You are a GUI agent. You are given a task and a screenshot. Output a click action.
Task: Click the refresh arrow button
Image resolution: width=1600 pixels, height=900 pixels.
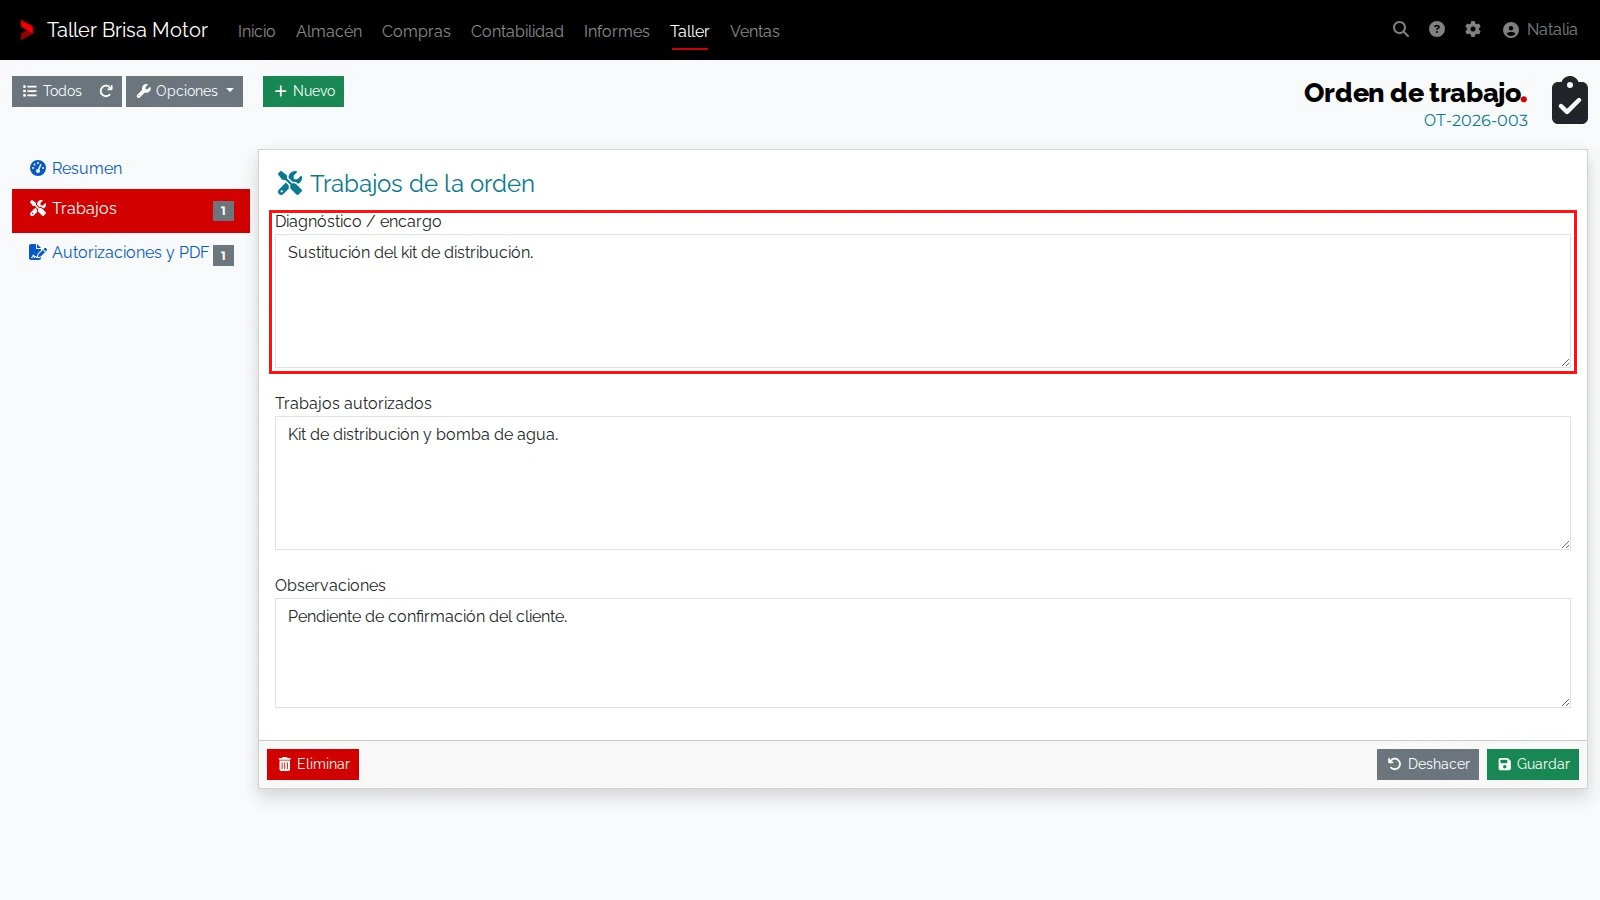pos(106,91)
